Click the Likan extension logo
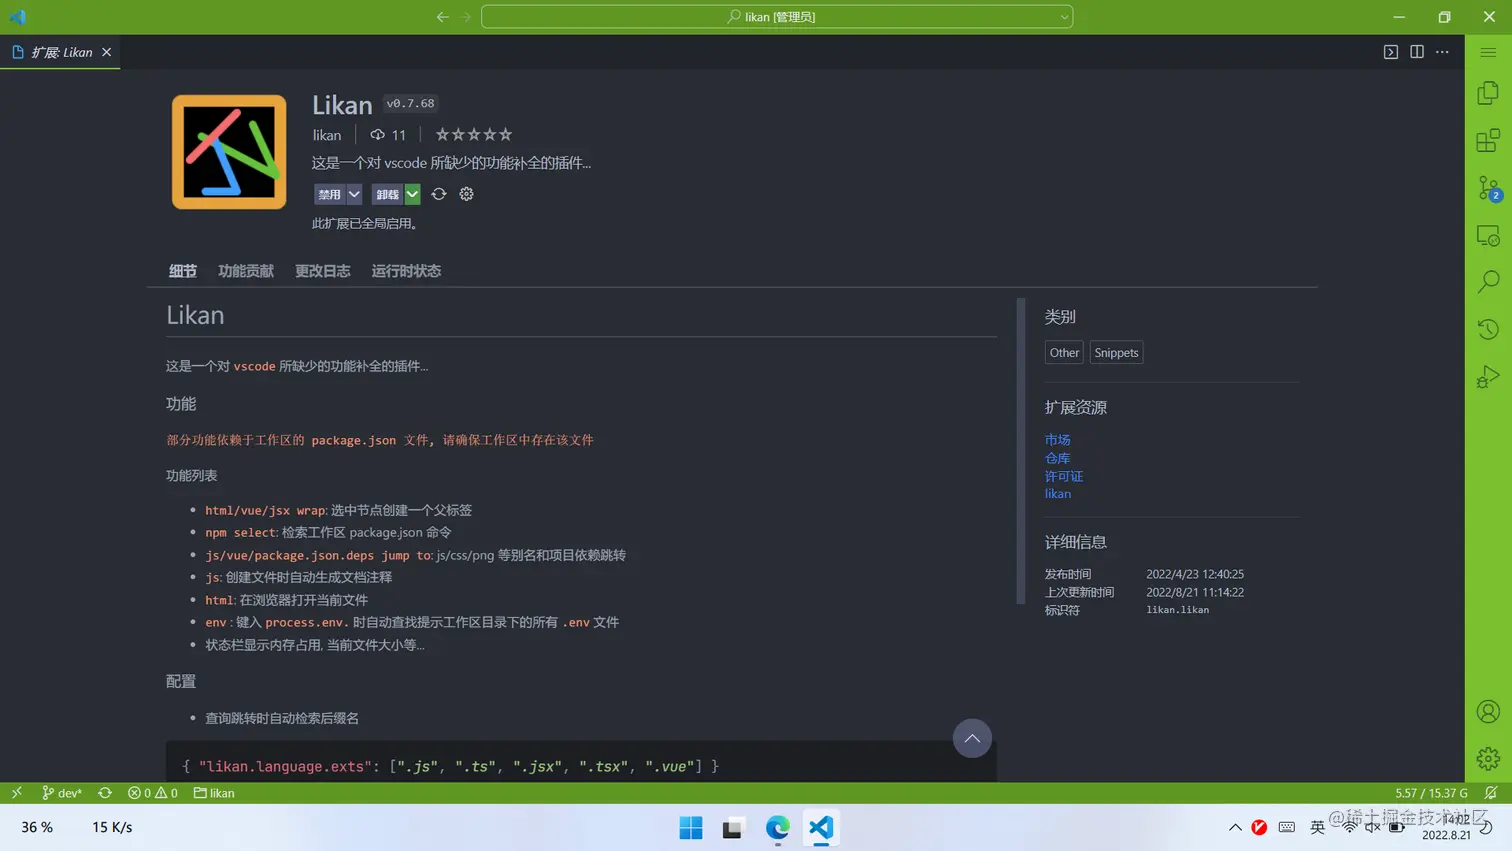 pyautogui.click(x=229, y=152)
